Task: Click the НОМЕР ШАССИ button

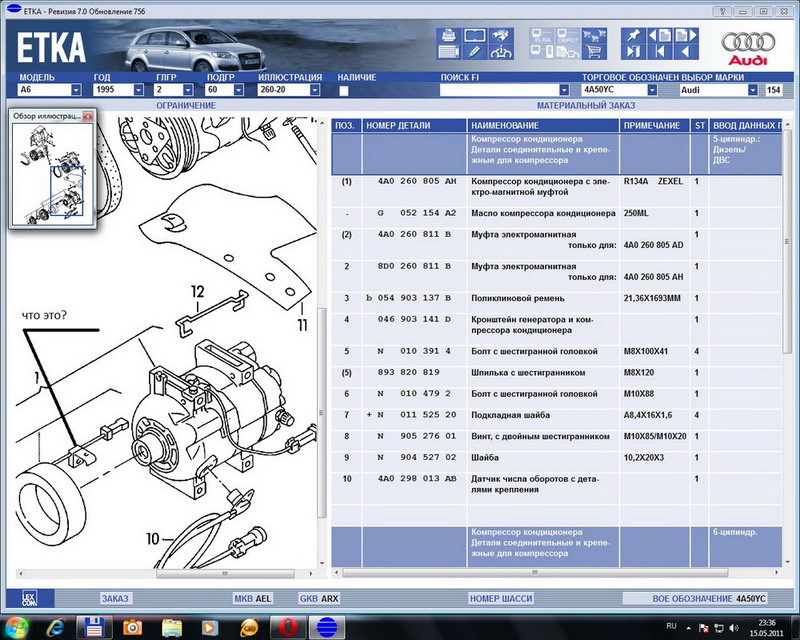Action: tap(501, 598)
